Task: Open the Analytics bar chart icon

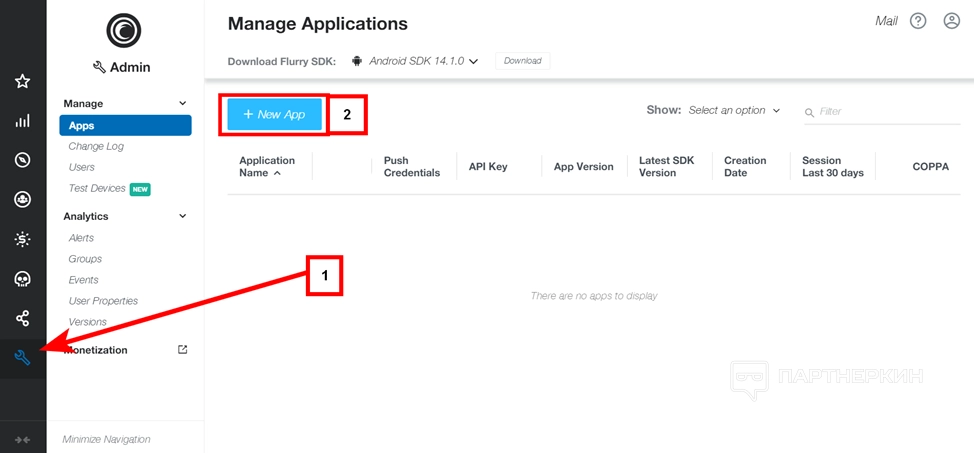Action: coord(22,121)
